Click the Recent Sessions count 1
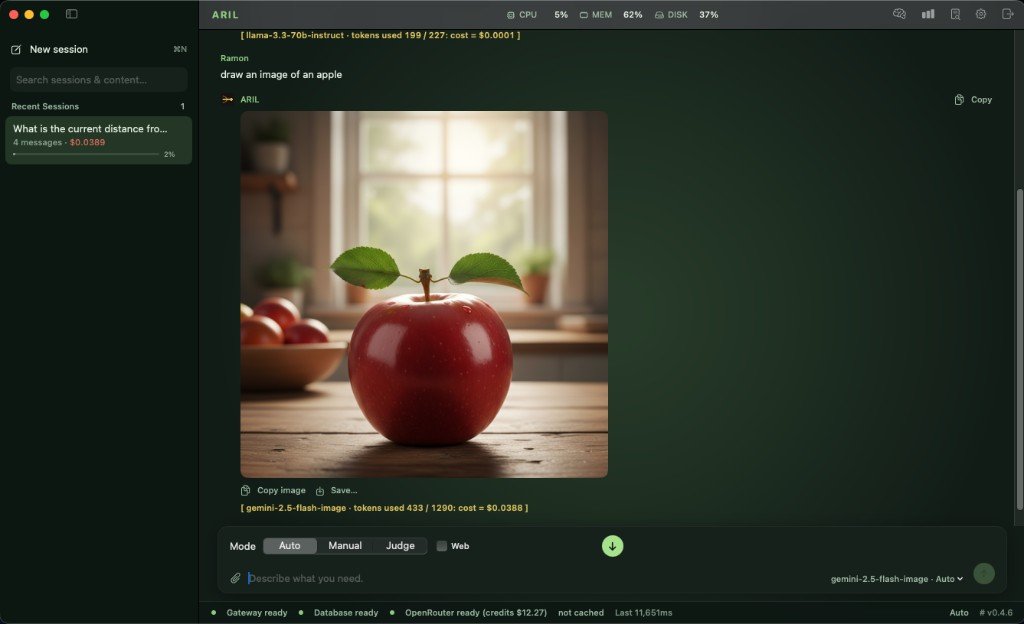1024x624 pixels. pyautogui.click(x=182, y=106)
